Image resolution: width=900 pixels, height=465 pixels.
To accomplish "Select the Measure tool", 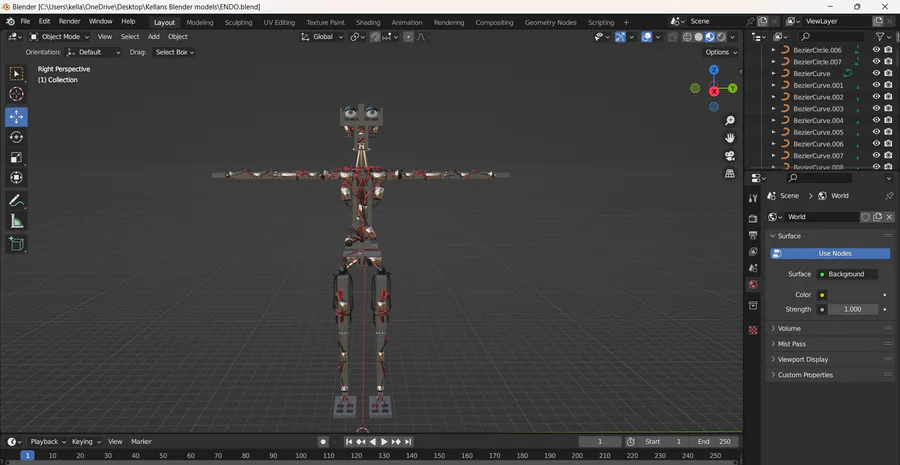I will pos(16,221).
